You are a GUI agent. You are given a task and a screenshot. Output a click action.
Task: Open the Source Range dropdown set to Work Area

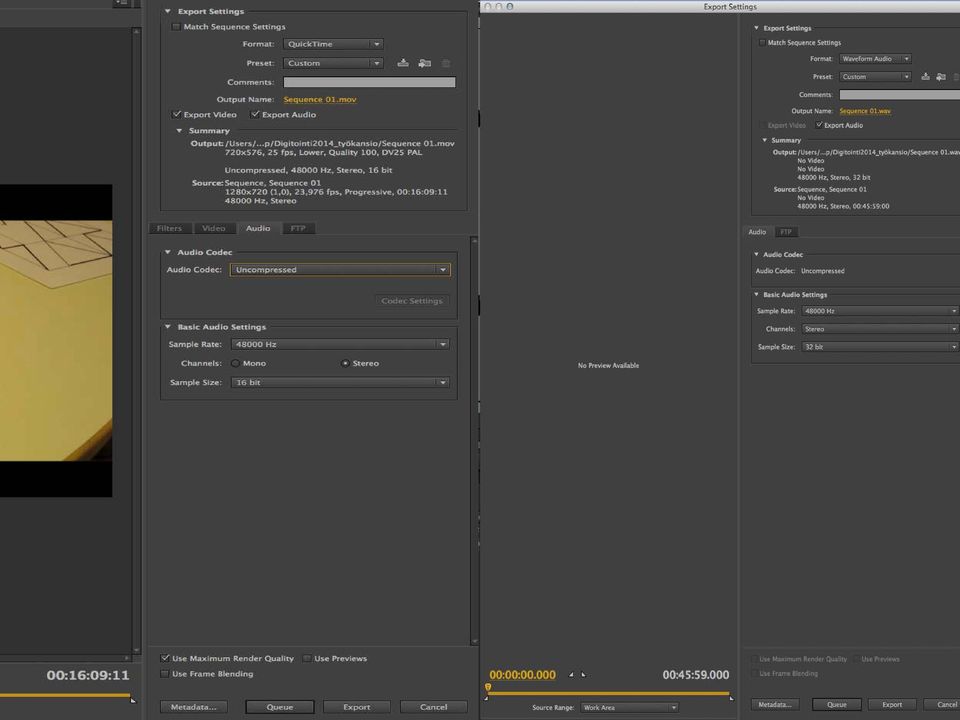(629, 707)
